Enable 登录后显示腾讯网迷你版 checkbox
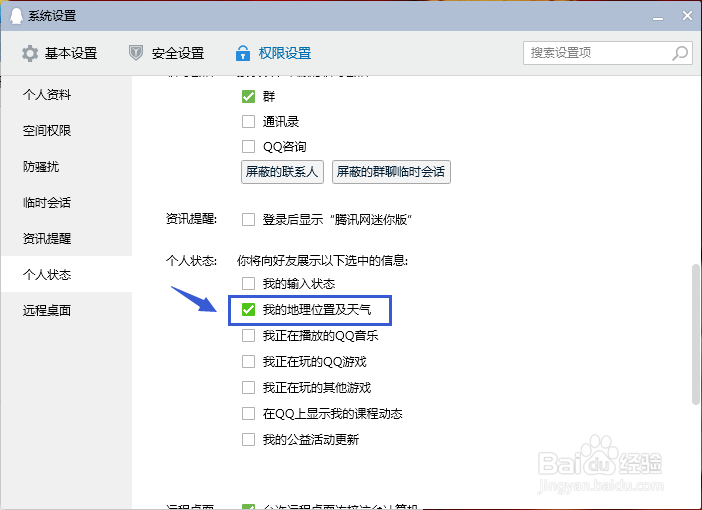Image resolution: width=702 pixels, height=510 pixels. 248,219
